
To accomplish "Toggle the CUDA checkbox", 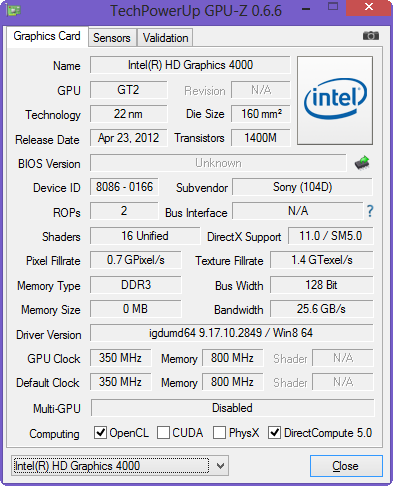I will click(163, 433).
